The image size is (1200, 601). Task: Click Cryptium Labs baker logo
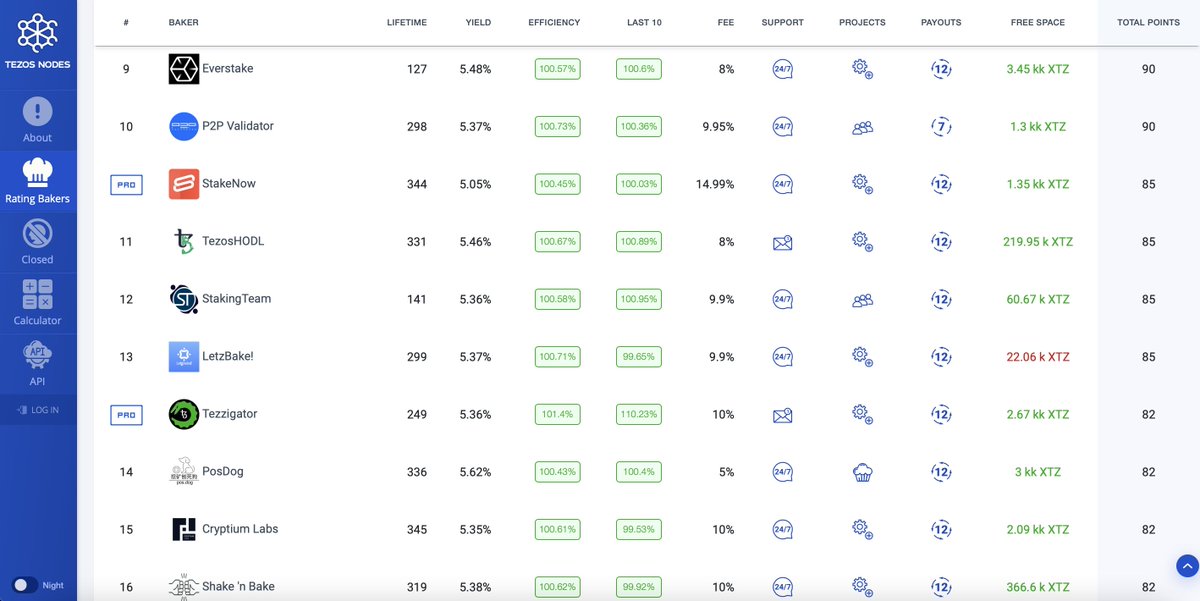point(184,529)
